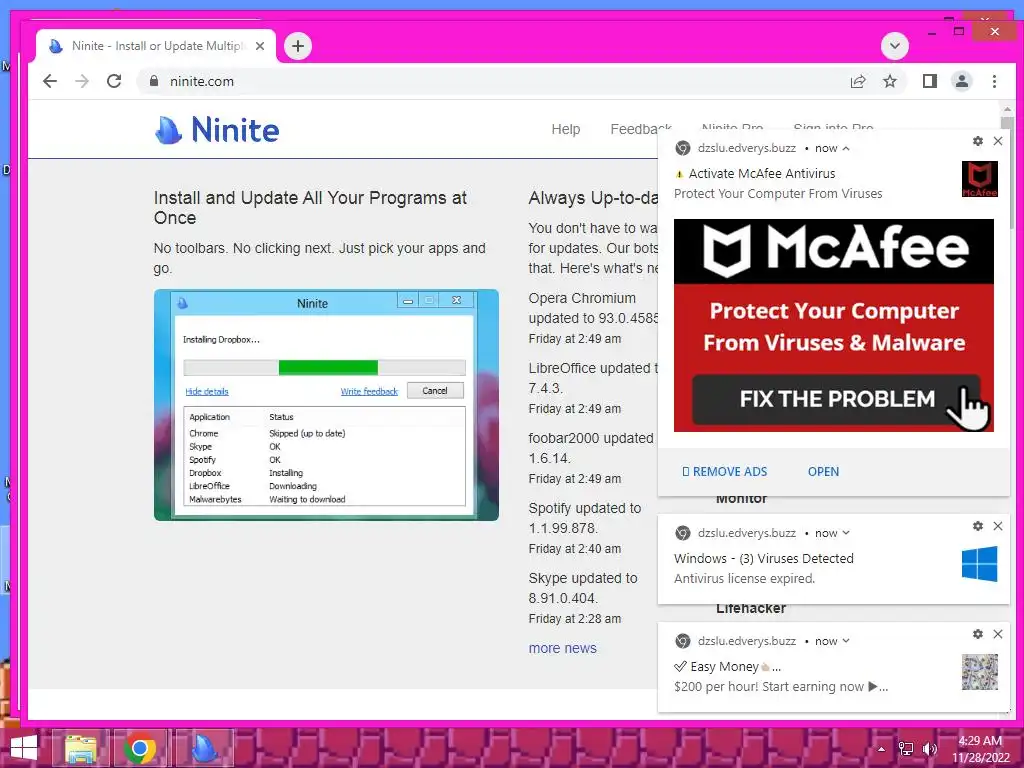Click the Ninite taskbar icon
The image size is (1024, 768).
click(x=205, y=748)
